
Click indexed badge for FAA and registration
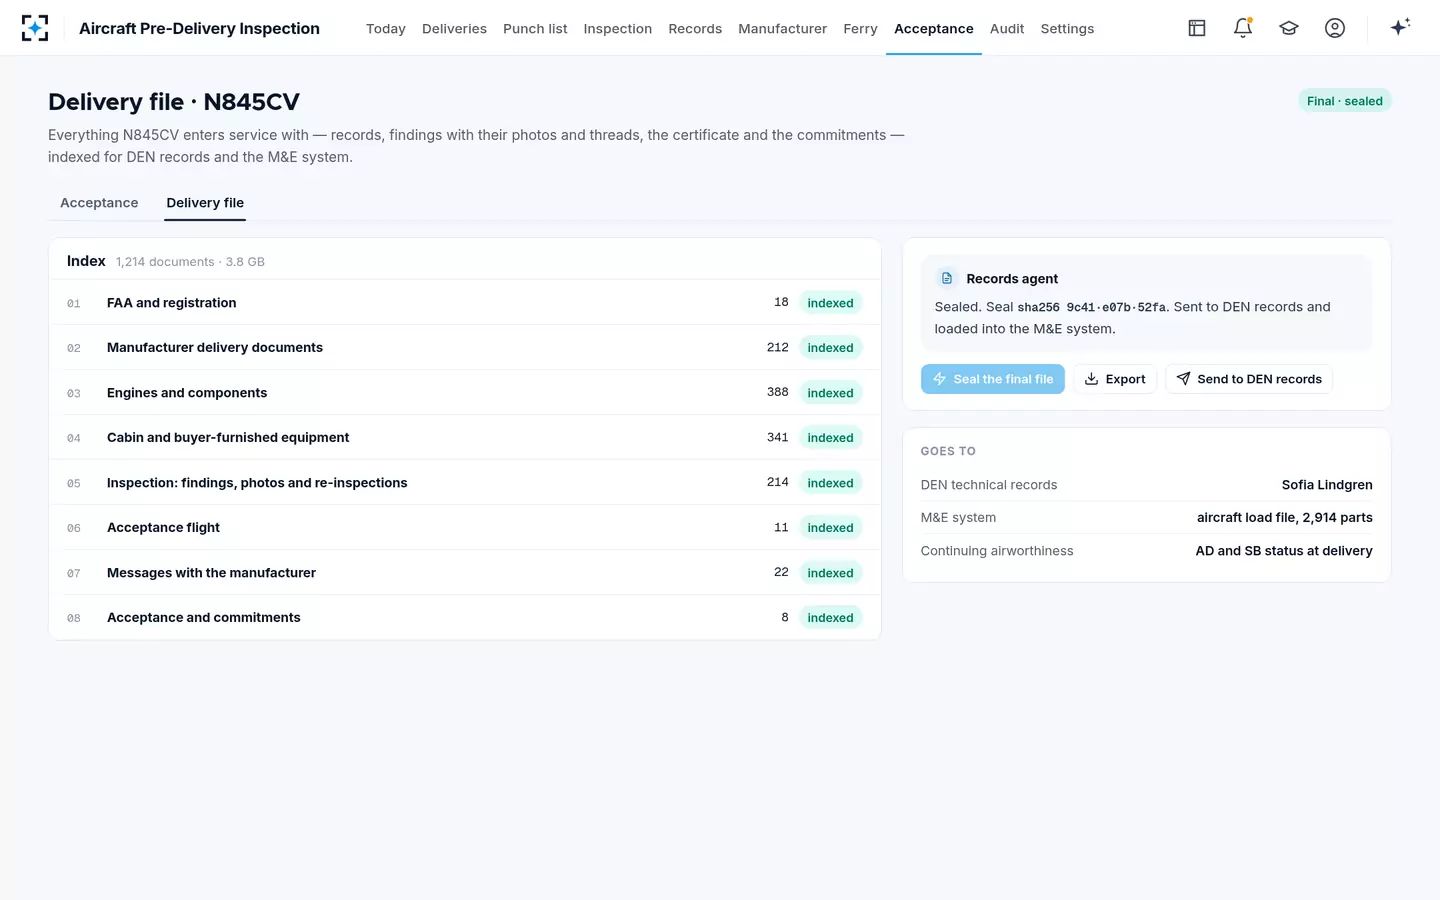pyautogui.click(x=830, y=303)
